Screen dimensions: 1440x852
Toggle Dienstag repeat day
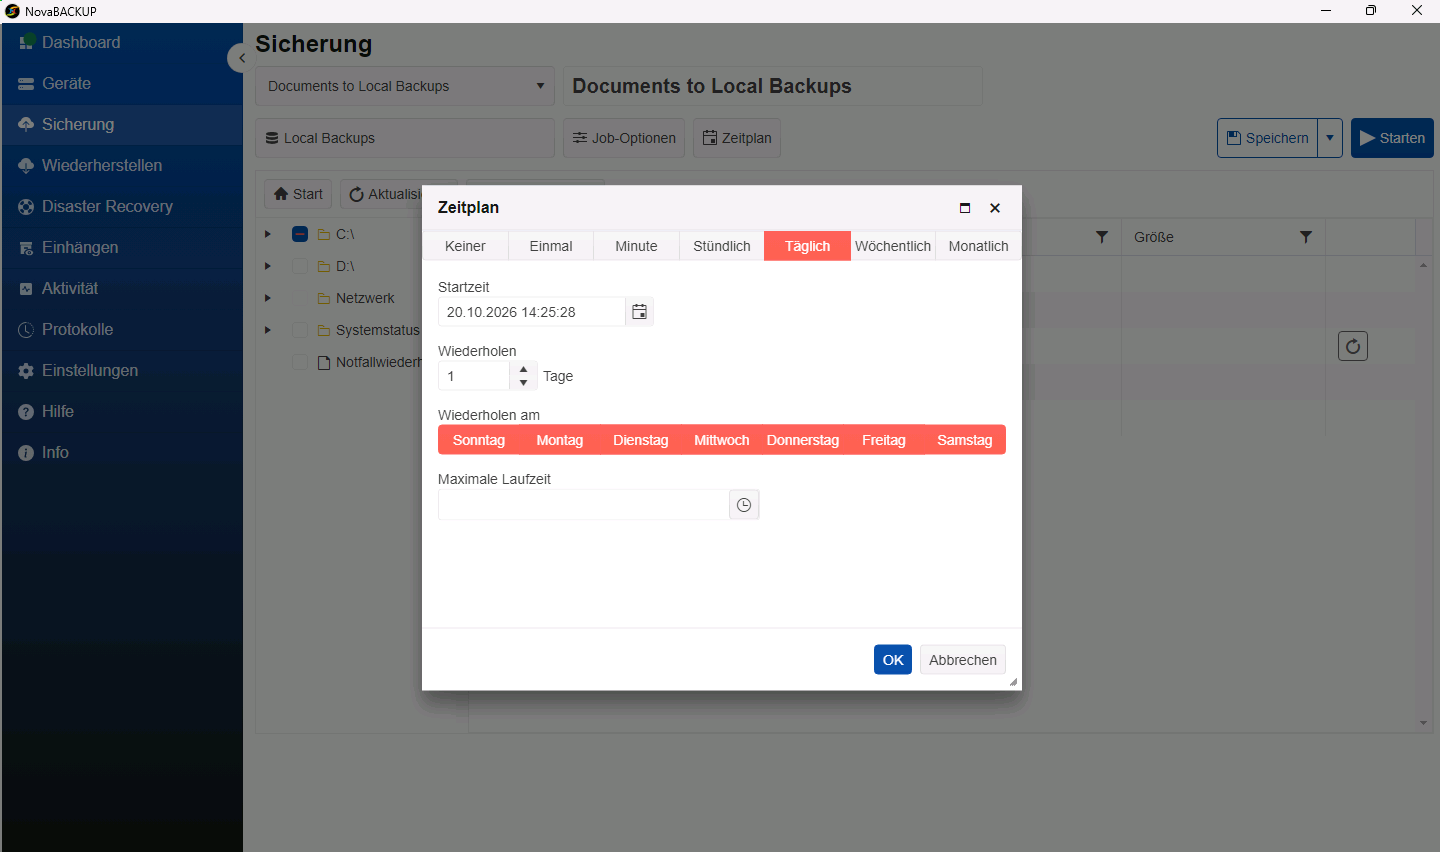tap(641, 440)
